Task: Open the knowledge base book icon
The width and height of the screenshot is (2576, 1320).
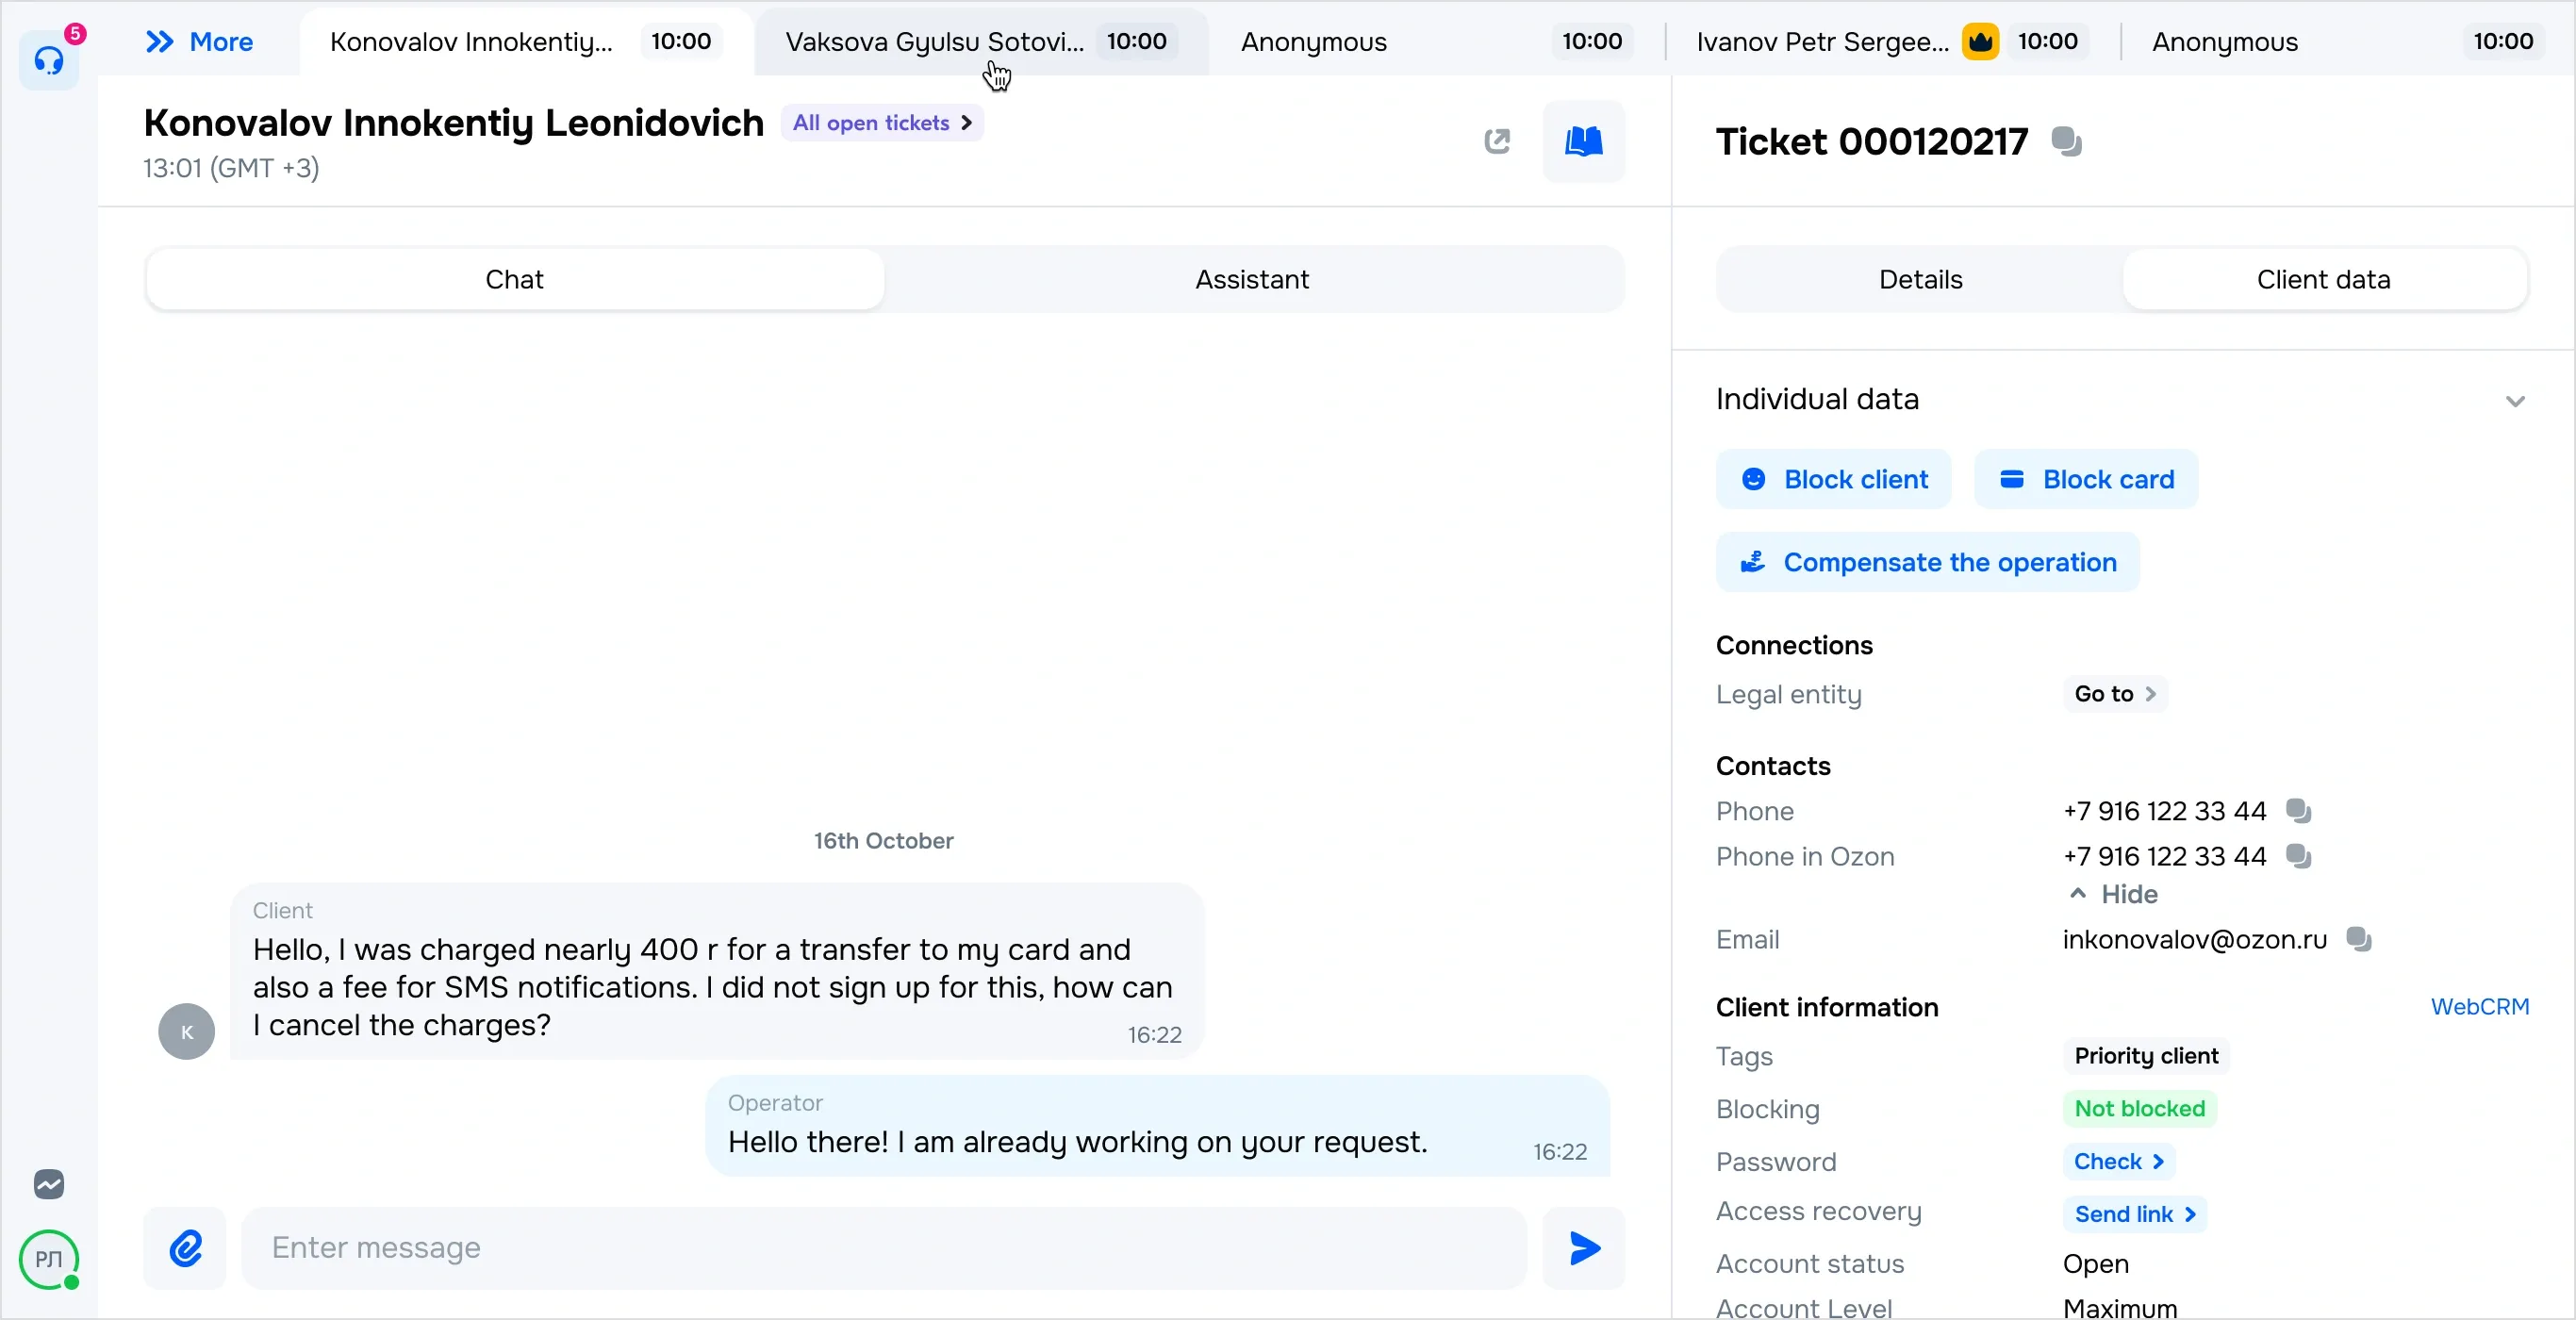Action: pyautogui.click(x=1583, y=142)
